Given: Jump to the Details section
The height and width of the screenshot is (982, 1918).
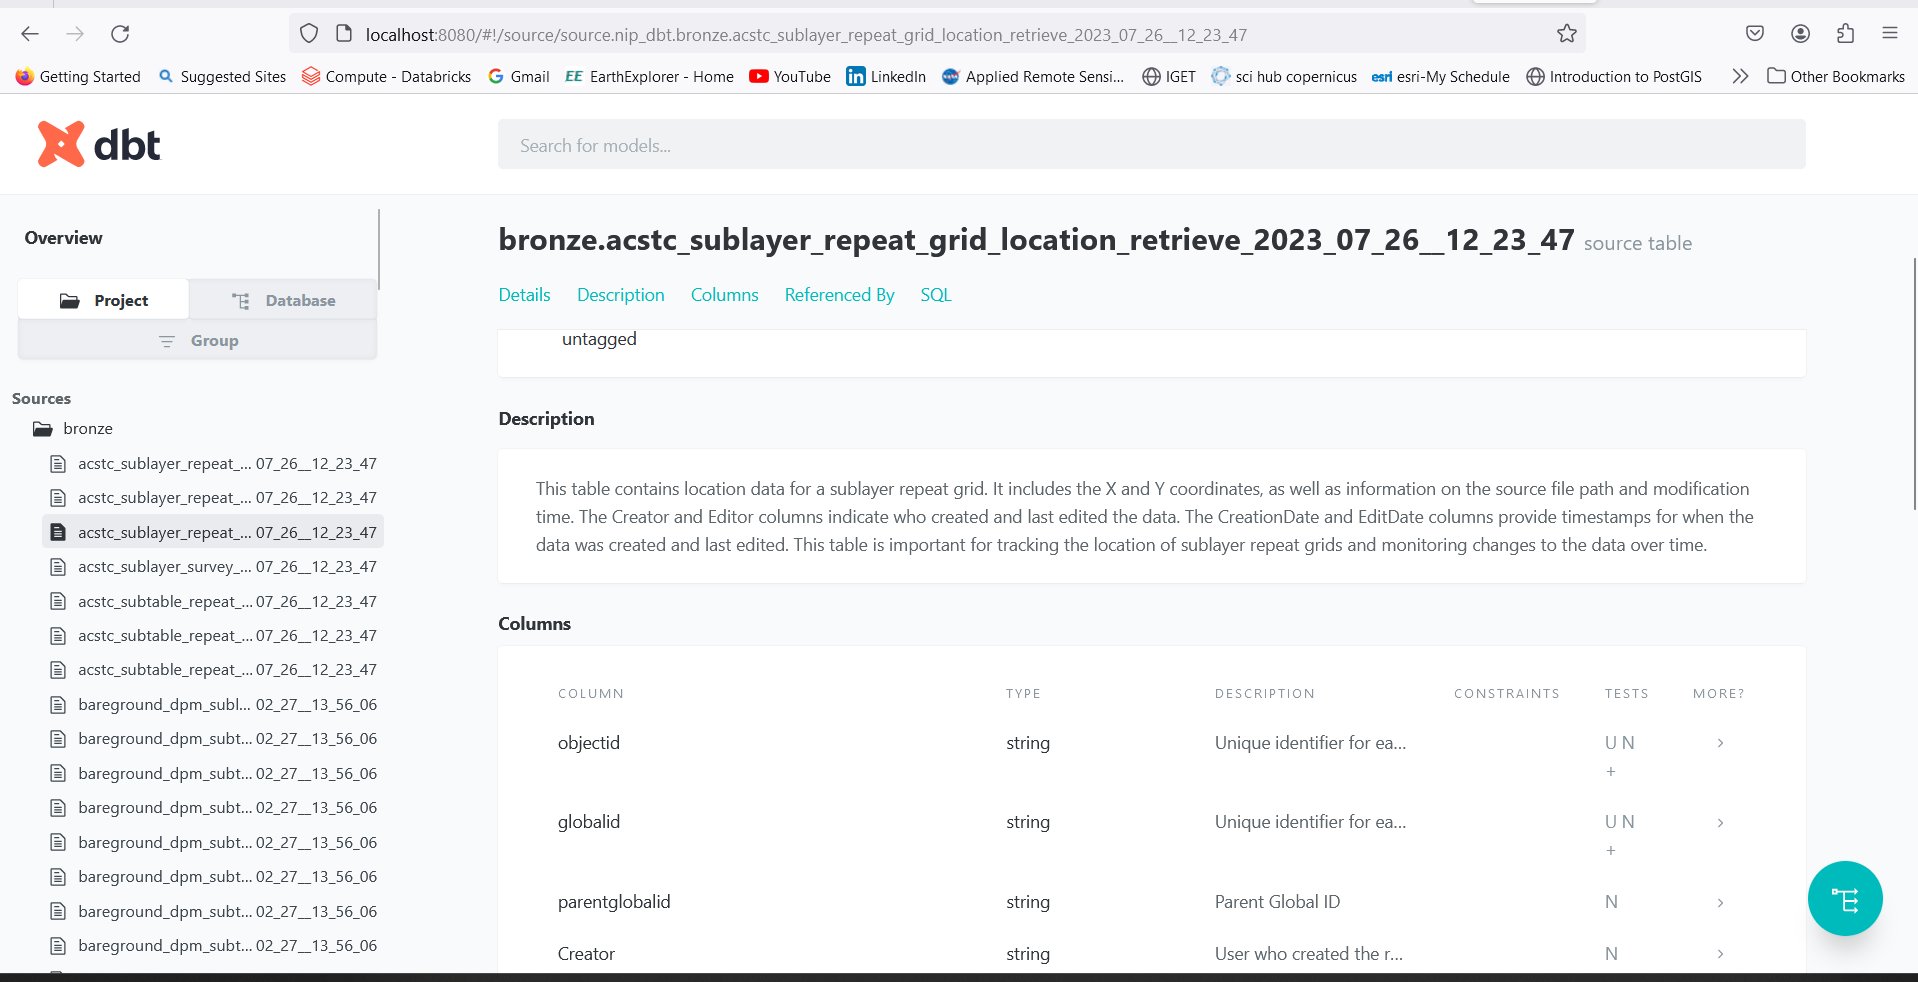Looking at the screenshot, I should (x=524, y=295).
